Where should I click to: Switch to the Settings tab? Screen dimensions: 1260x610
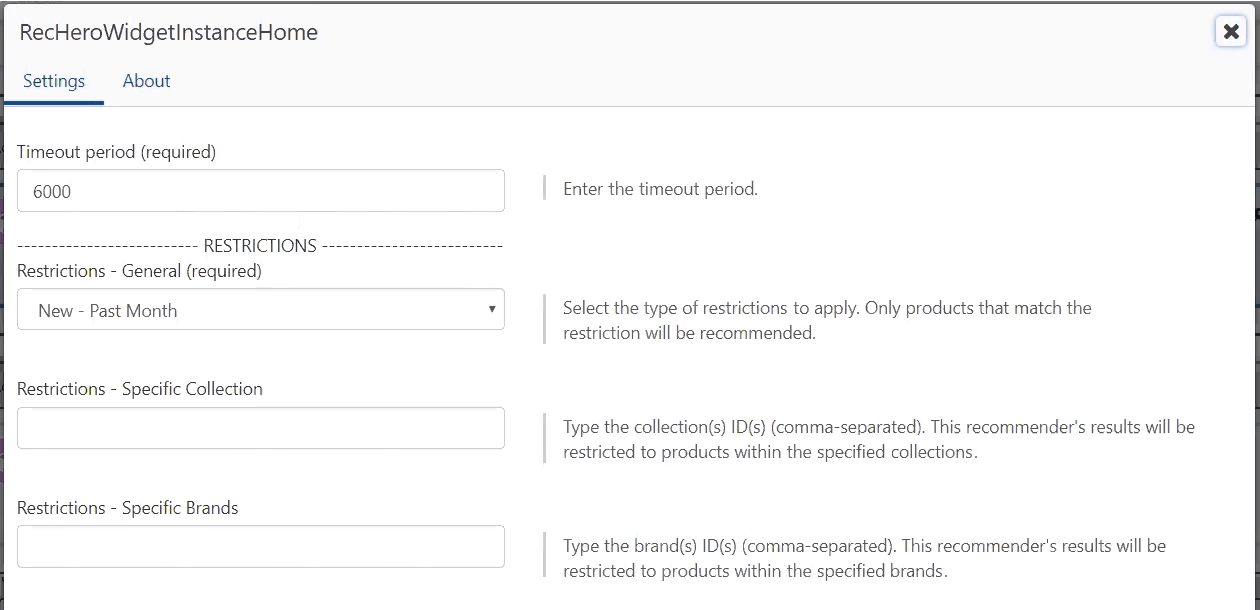tap(54, 81)
